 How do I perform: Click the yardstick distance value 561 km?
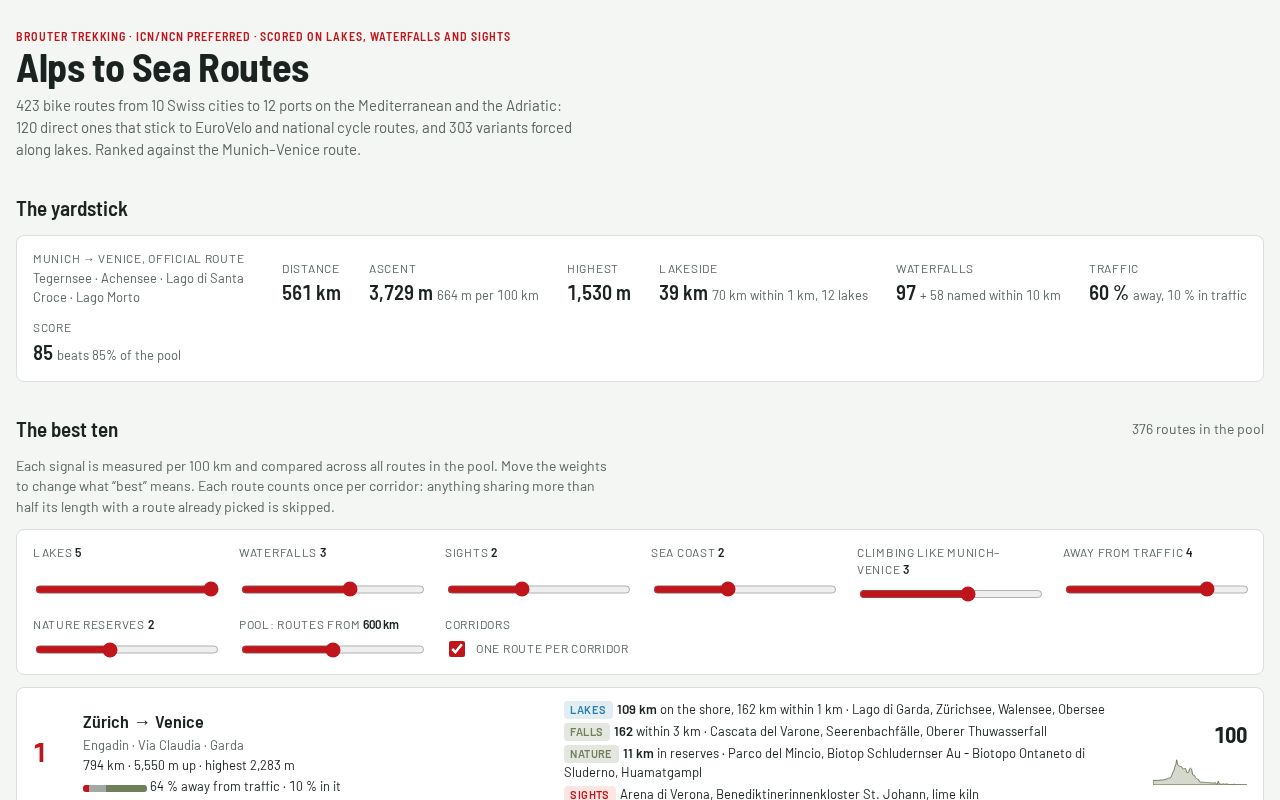[311, 293]
